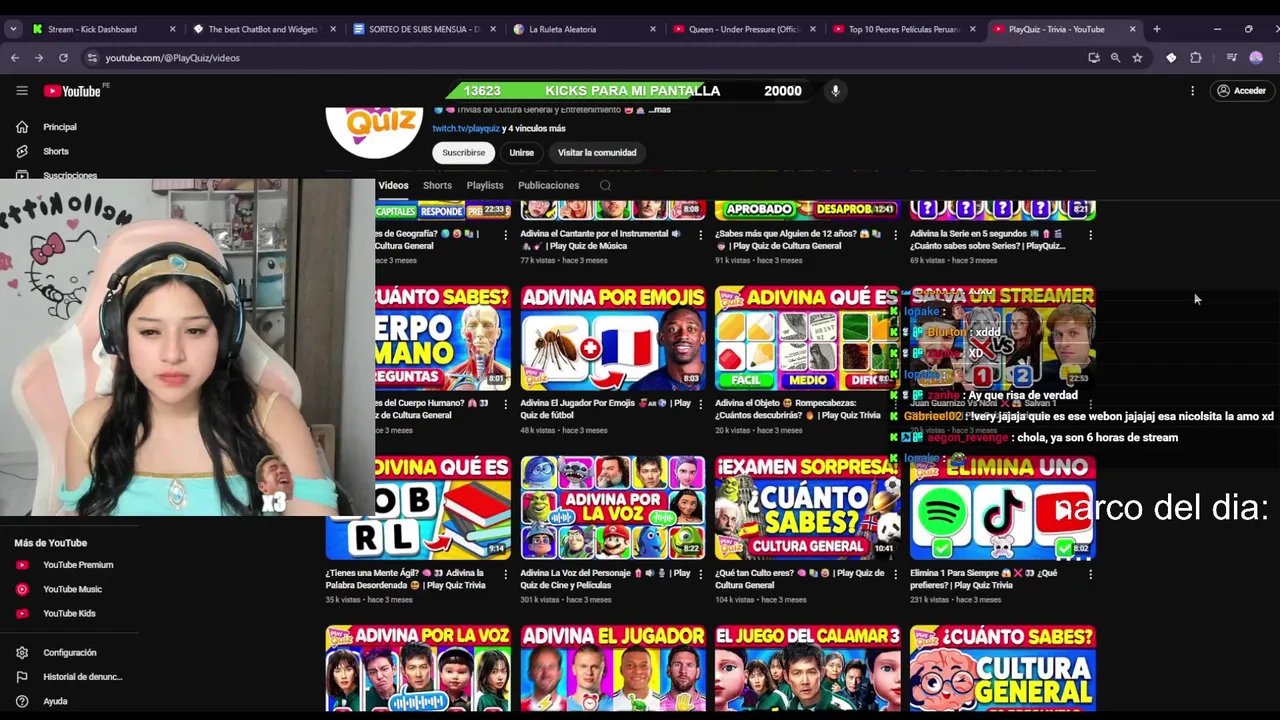Select the Publicaciones tab
This screenshot has width=1280, height=720.
click(548, 185)
